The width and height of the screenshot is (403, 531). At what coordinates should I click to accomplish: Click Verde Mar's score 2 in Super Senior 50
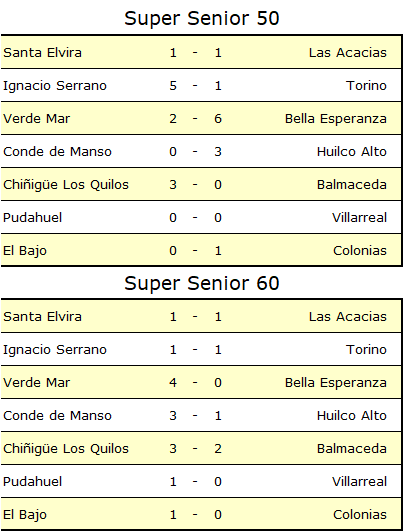pos(173,119)
